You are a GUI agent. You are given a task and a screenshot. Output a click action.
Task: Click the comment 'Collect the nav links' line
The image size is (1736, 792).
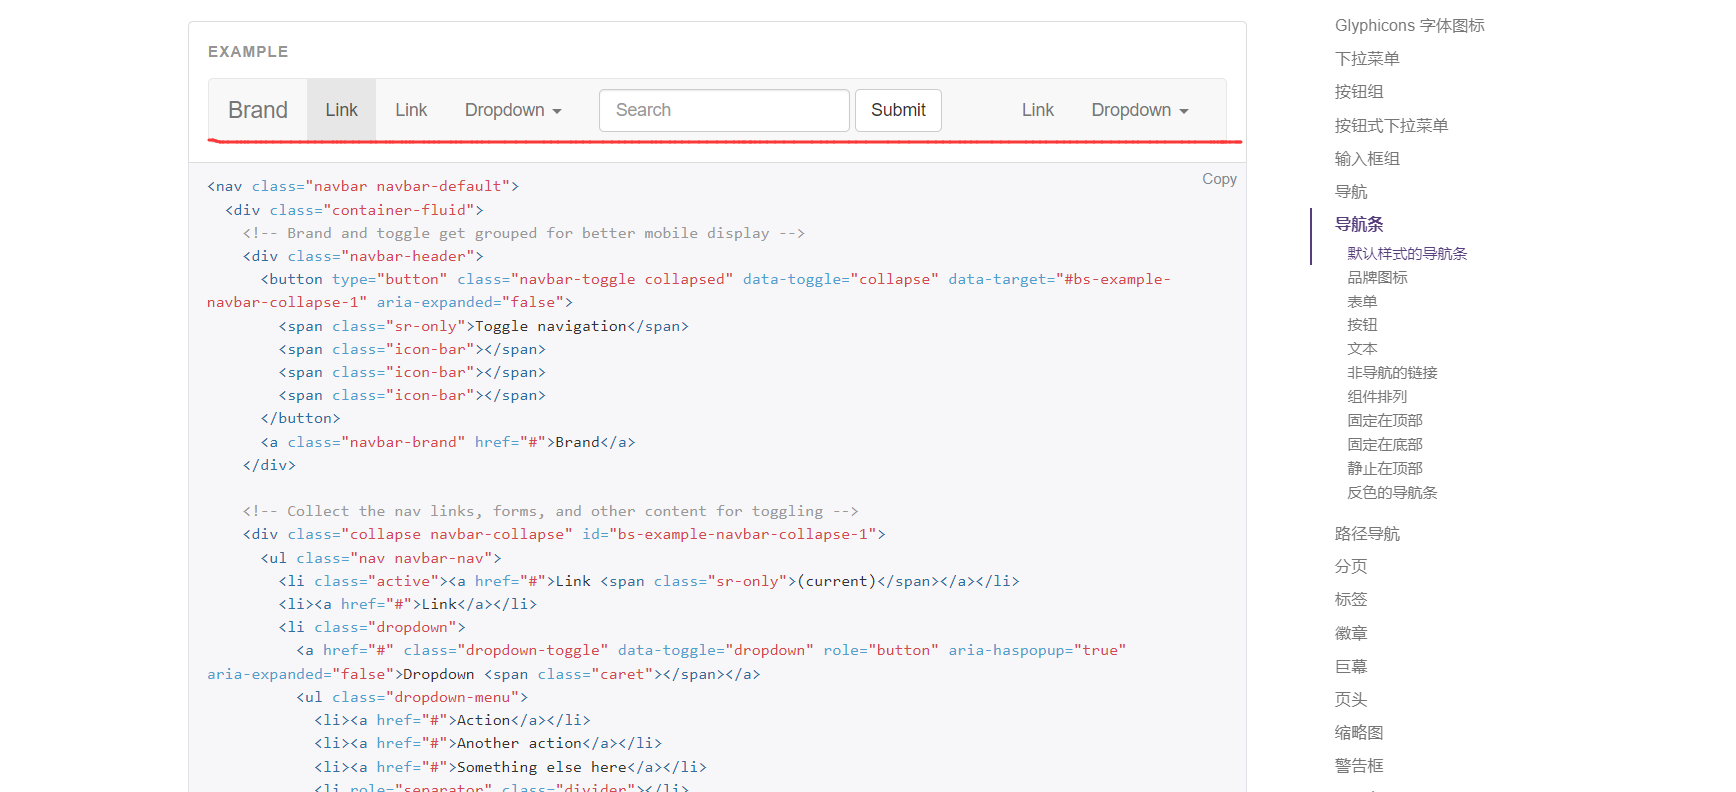(550, 512)
